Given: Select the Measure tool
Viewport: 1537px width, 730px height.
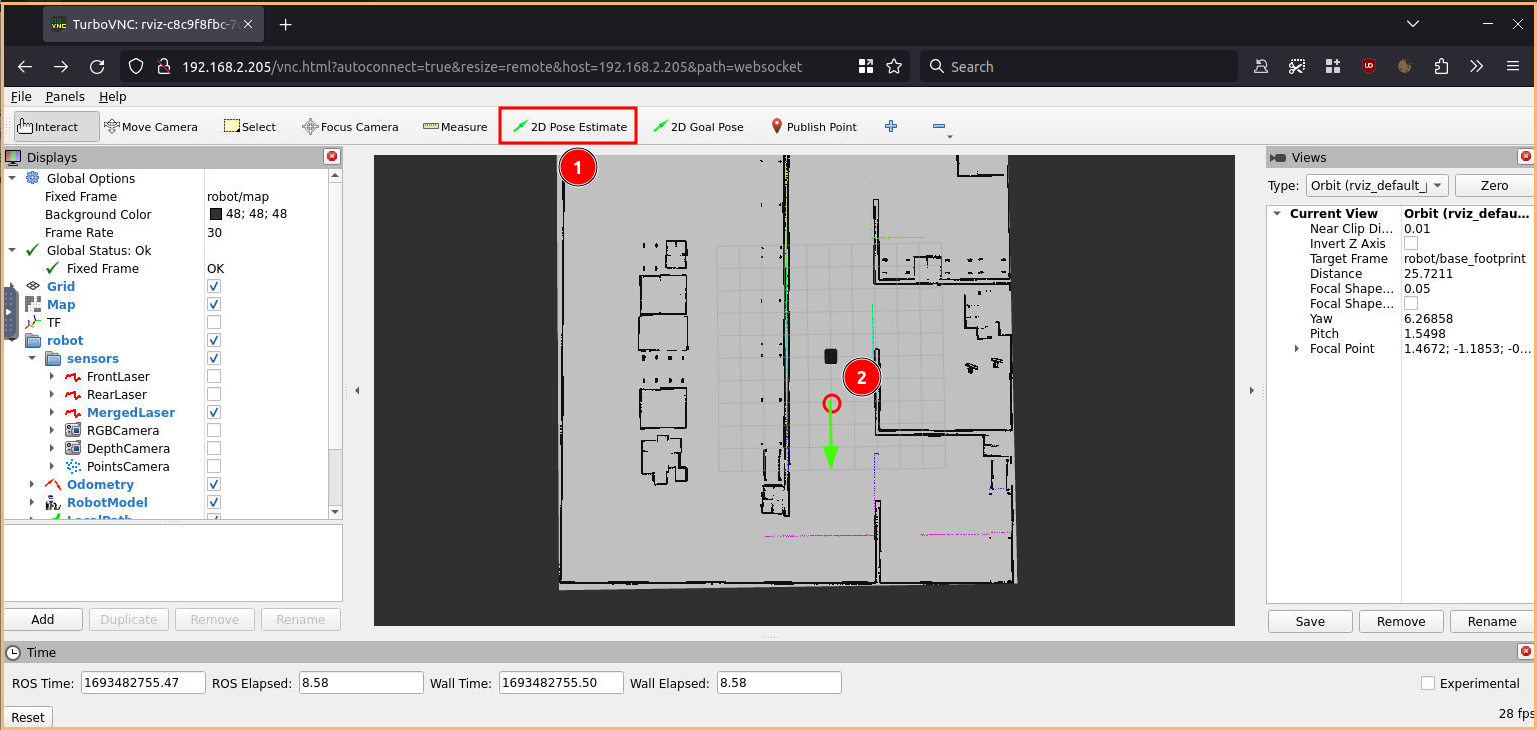Looking at the screenshot, I should [x=455, y=127].
